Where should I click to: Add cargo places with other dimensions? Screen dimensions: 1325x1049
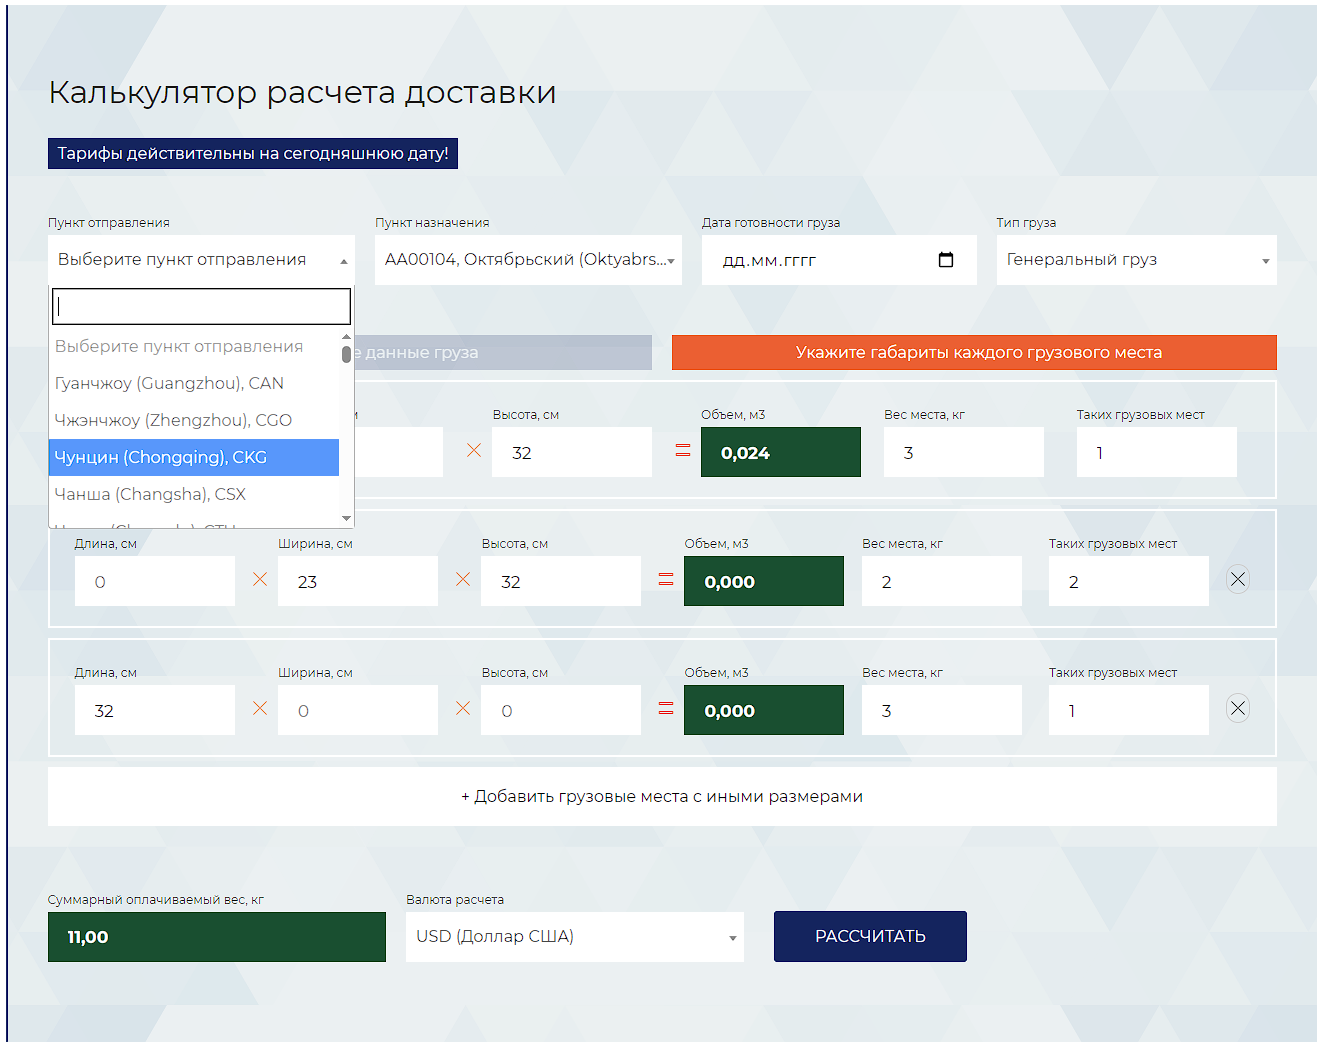click(x=661, y=797)
